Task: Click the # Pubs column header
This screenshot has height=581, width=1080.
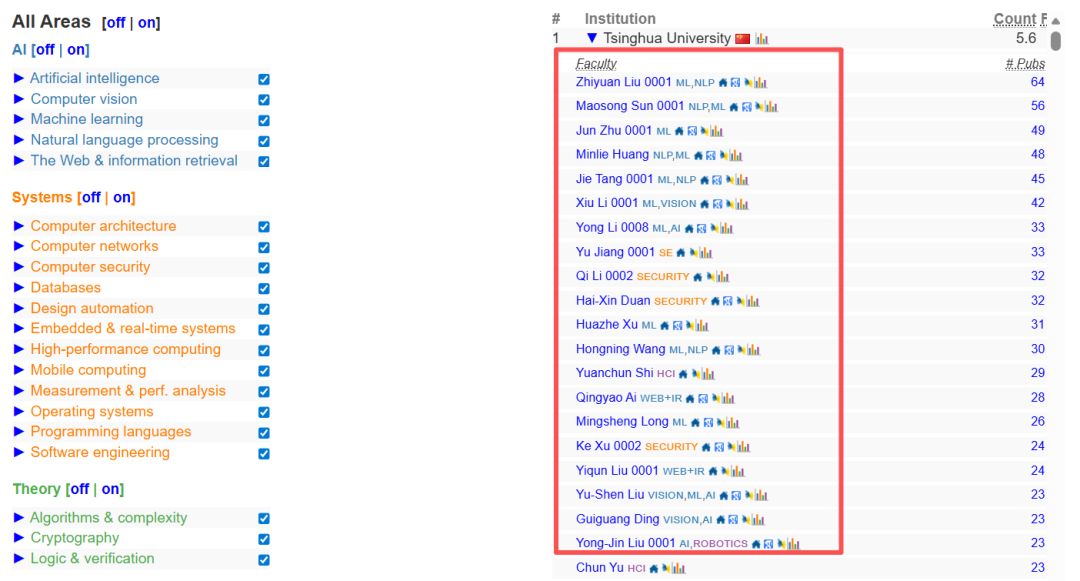Action: pos(1025,64)
